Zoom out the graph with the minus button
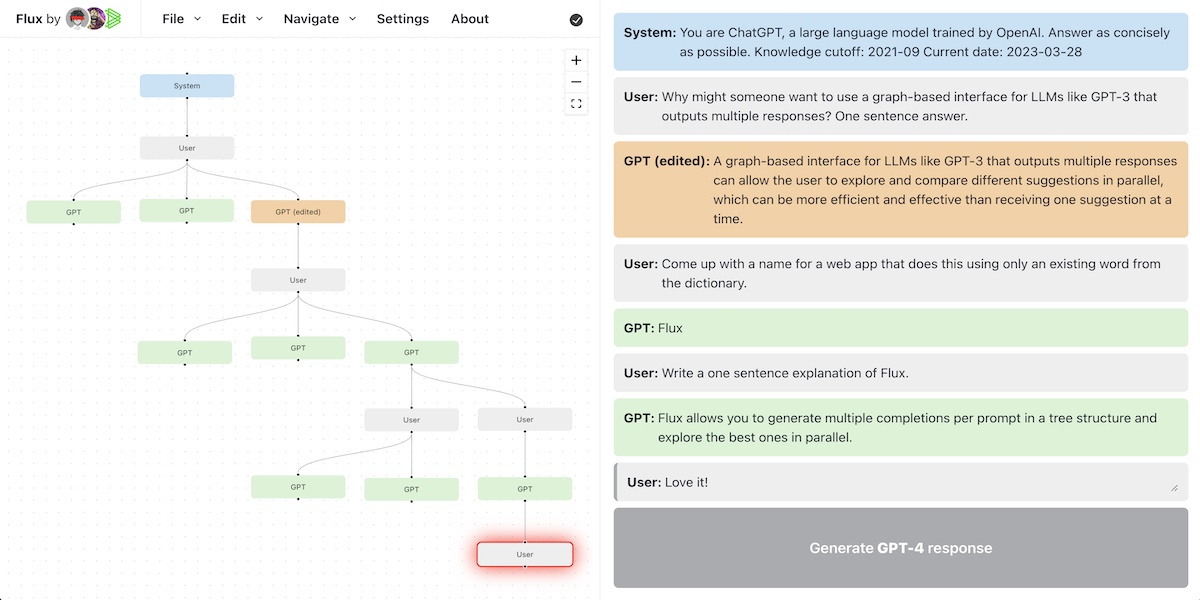The image size is (1200, 600). tap(576, 82)
